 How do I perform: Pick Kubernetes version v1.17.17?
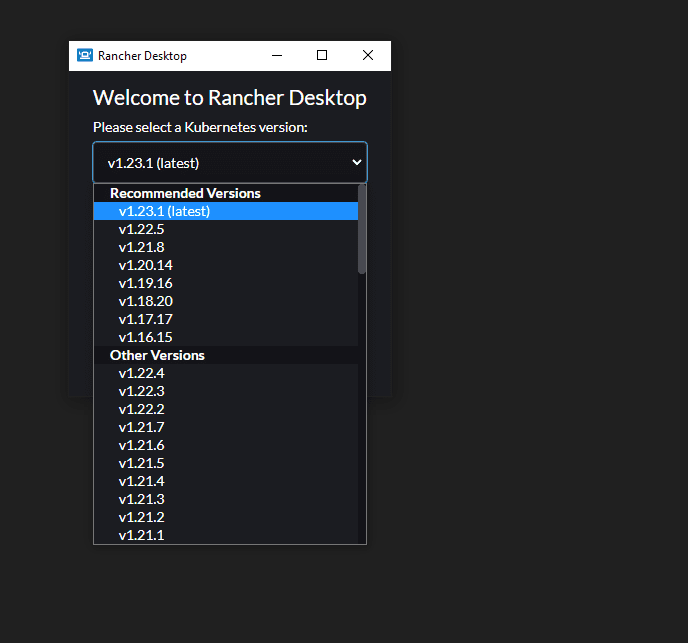click(x=226, y=319)
